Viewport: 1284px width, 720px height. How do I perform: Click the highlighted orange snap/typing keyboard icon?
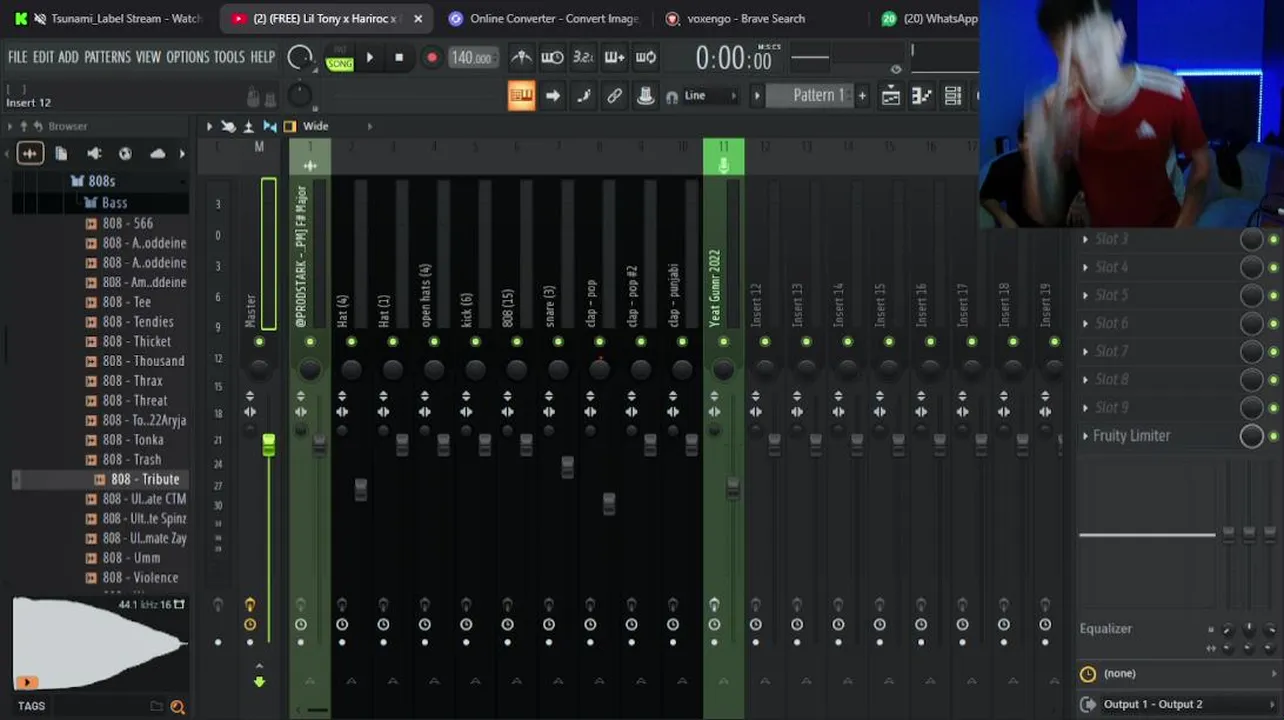click(521, 95)
